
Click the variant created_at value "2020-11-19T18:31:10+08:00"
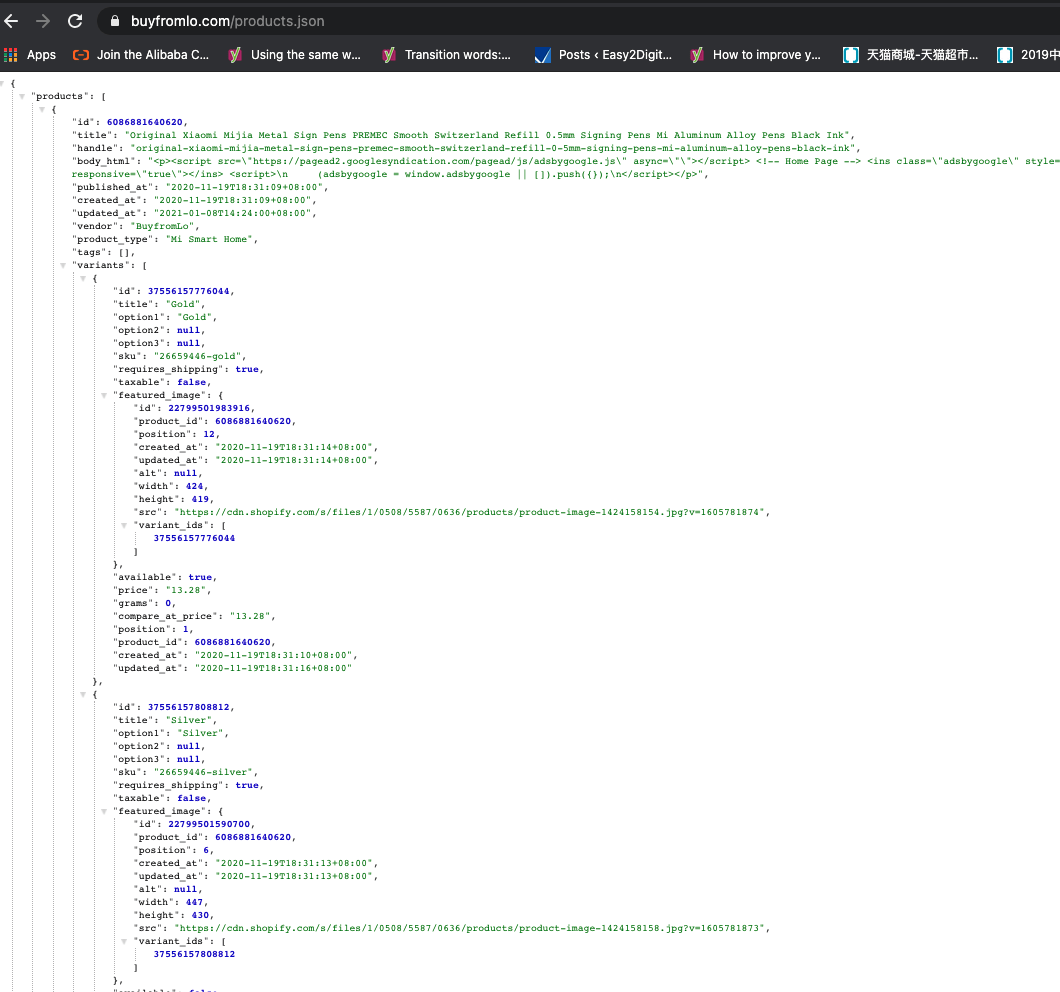point(274,655)
